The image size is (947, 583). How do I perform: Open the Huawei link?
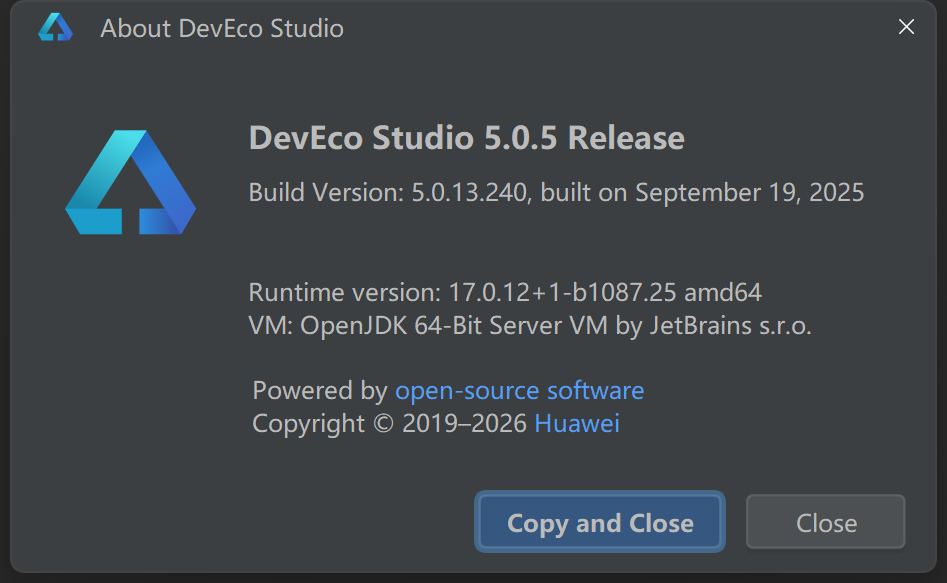(x=577, y=423)
